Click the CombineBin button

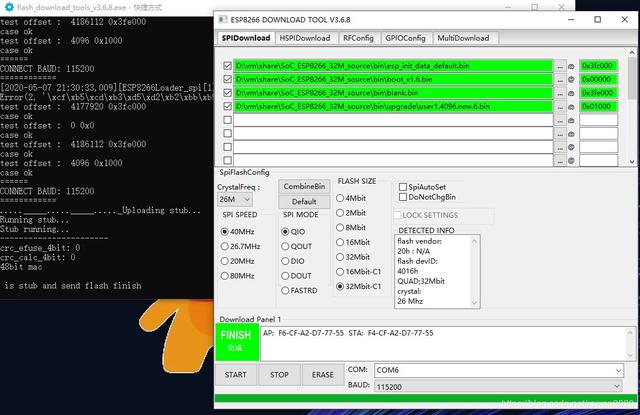[304, 186]
